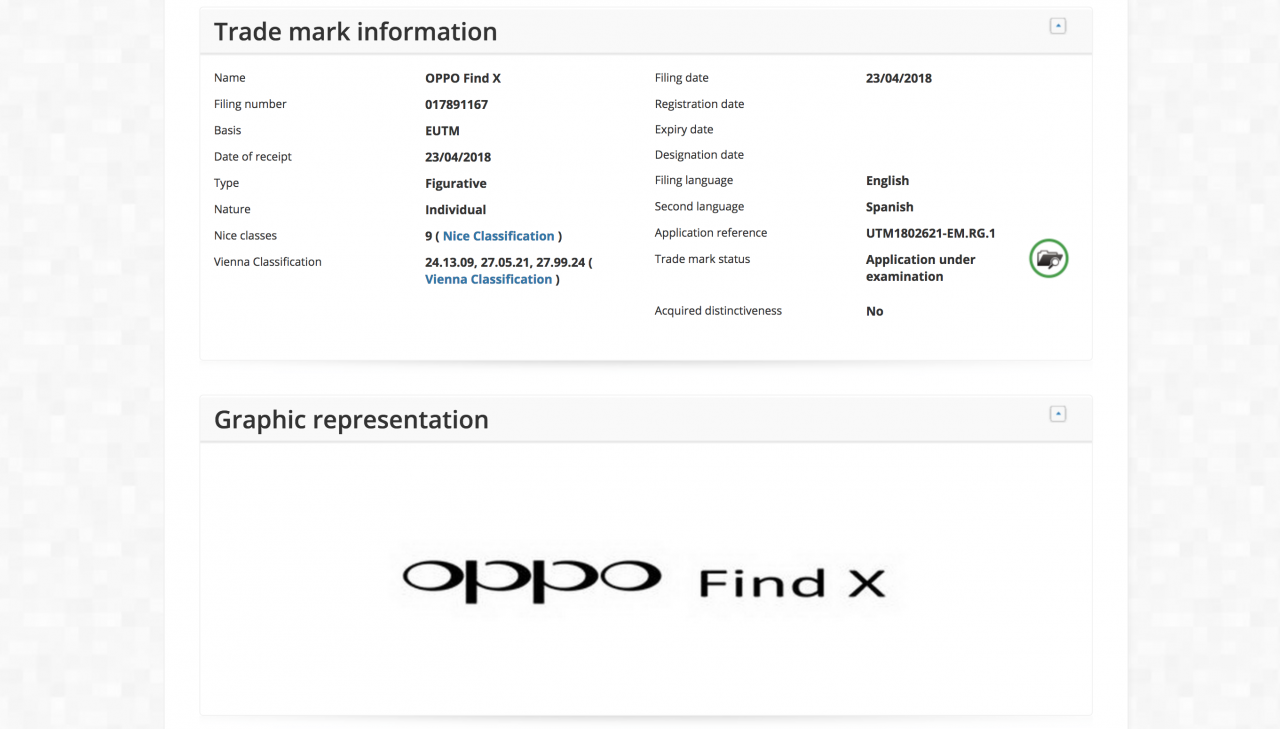Click the Trade mark status label
This screenshot has width=1280, height=729.
coord(703,259)
